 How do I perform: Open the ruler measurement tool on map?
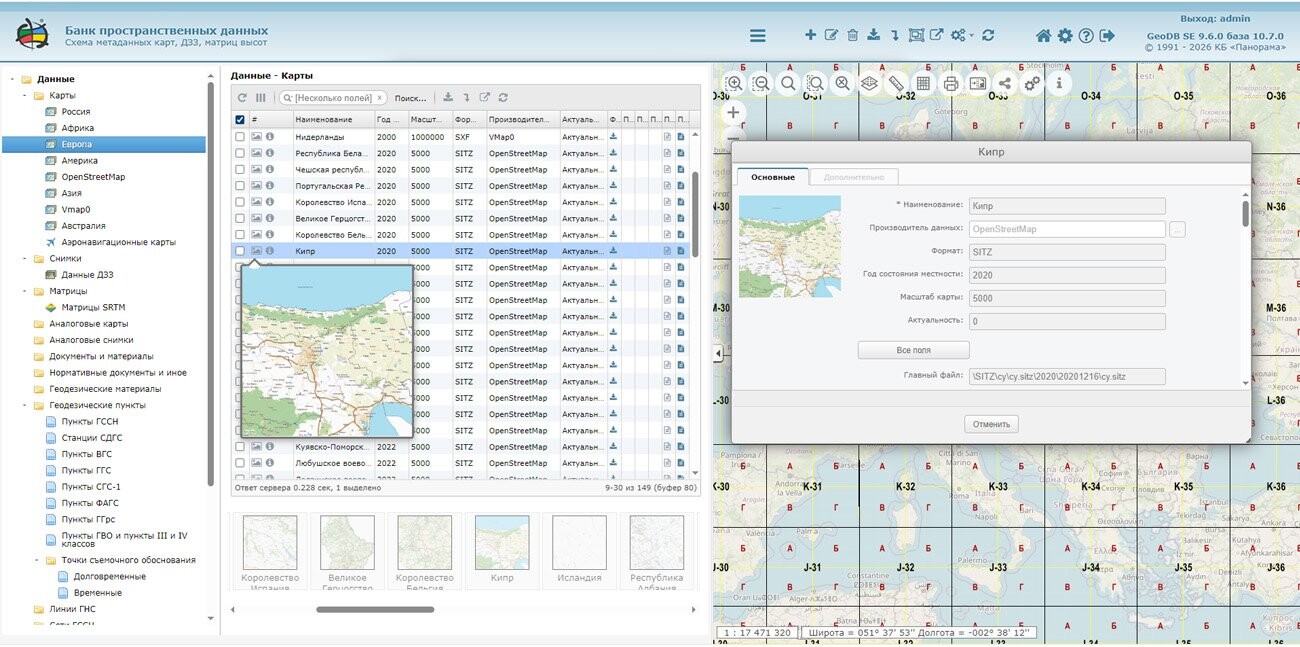[896, 83]
